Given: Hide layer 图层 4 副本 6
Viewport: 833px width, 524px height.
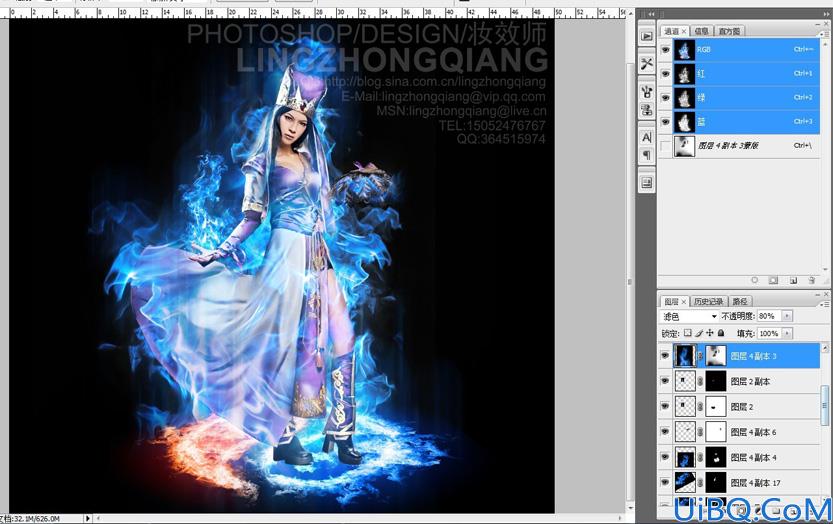Looking at the screenshot, I should [665, 432].
